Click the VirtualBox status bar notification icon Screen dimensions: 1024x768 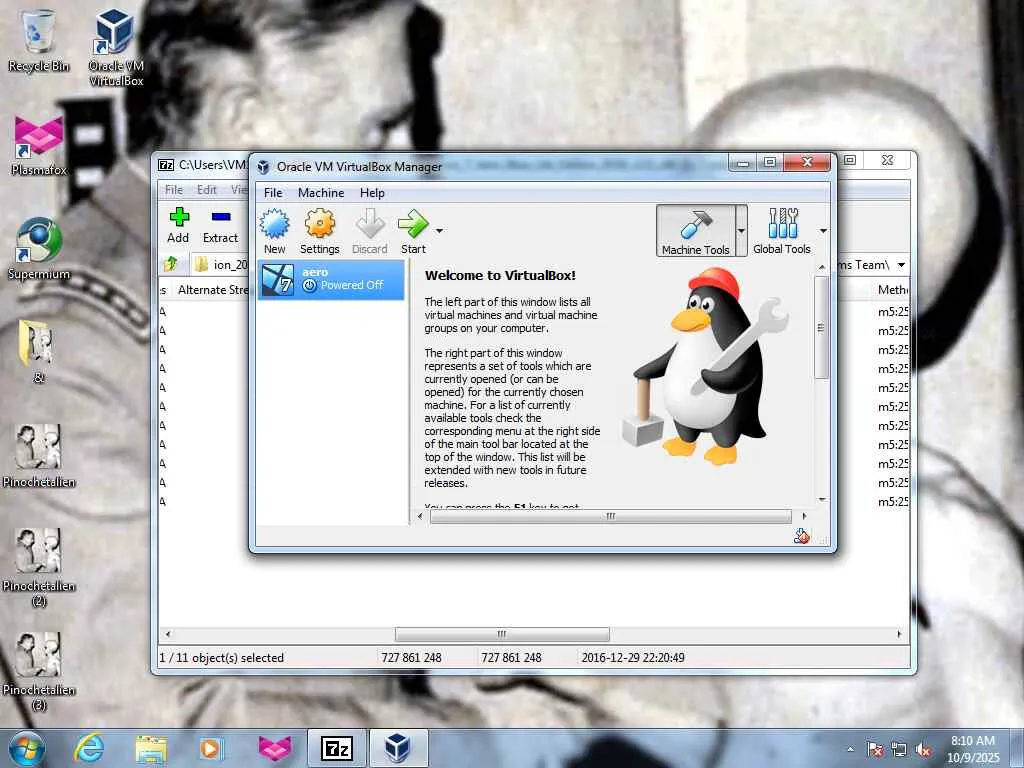[801, 536]
